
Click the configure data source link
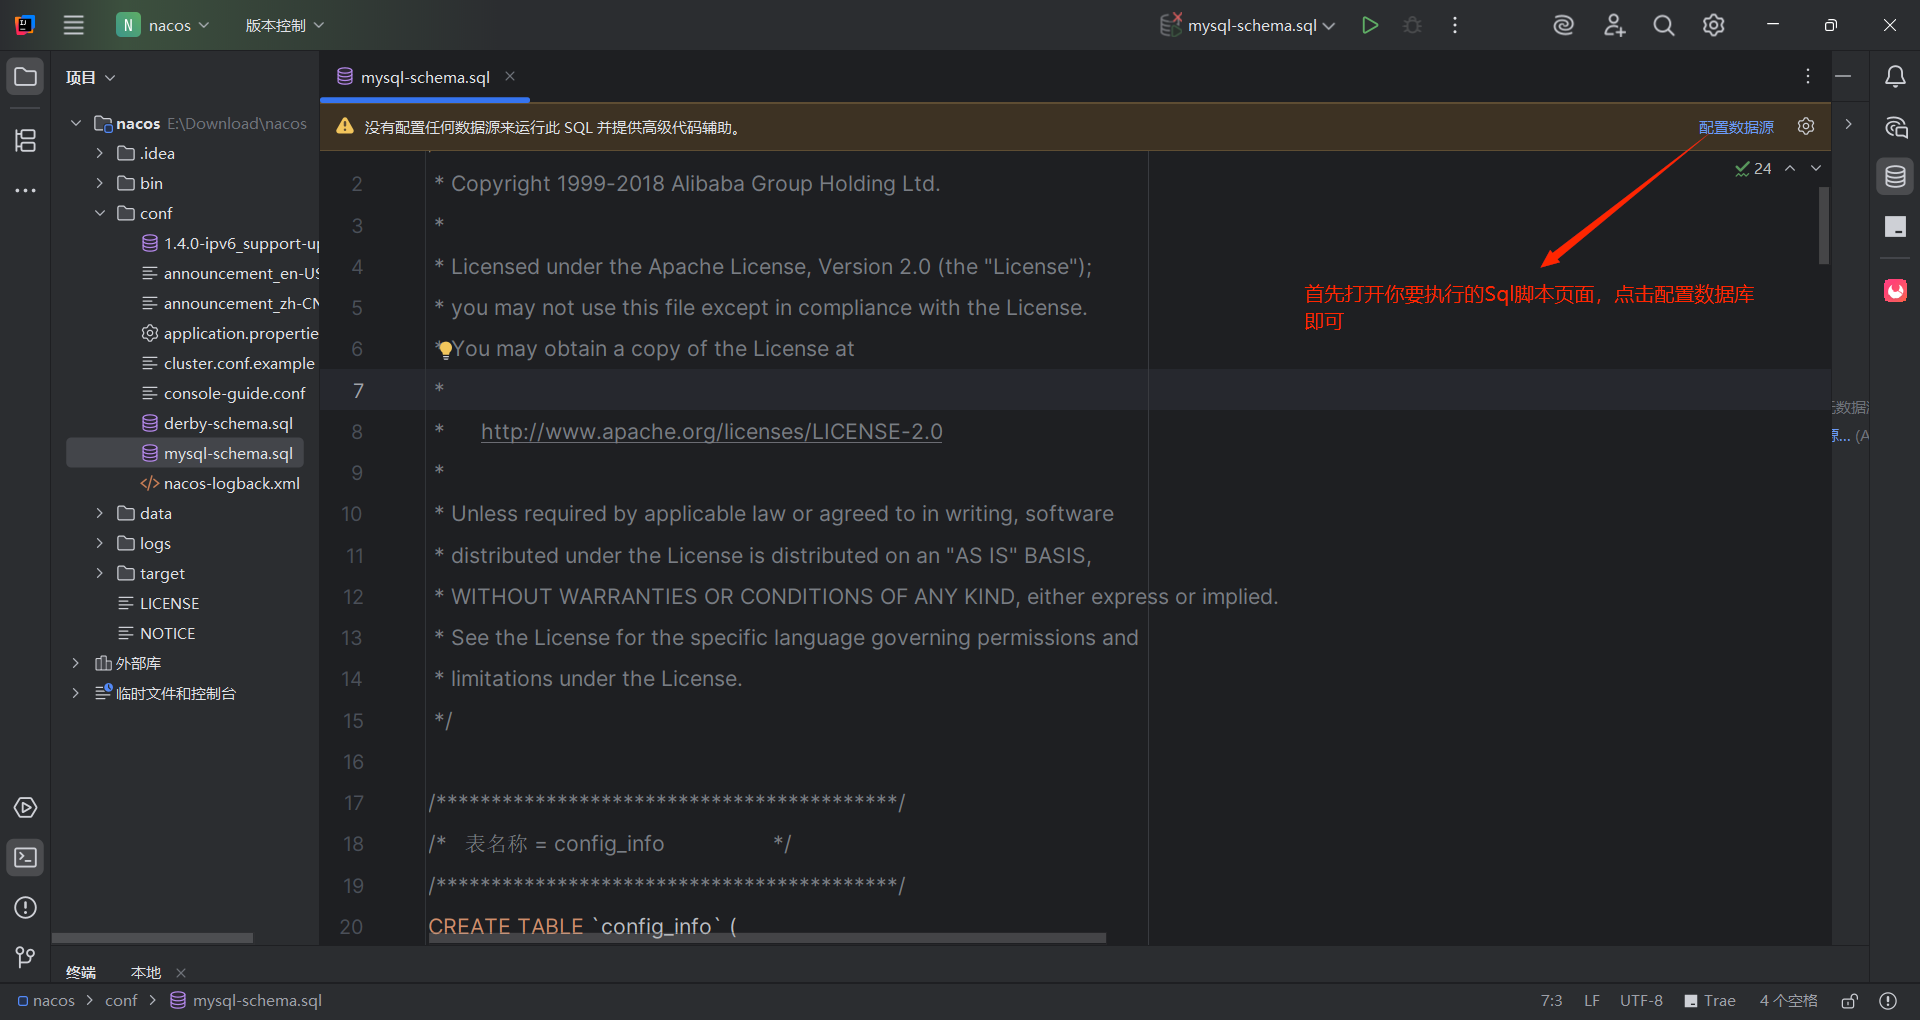[x=1736, y=127]
